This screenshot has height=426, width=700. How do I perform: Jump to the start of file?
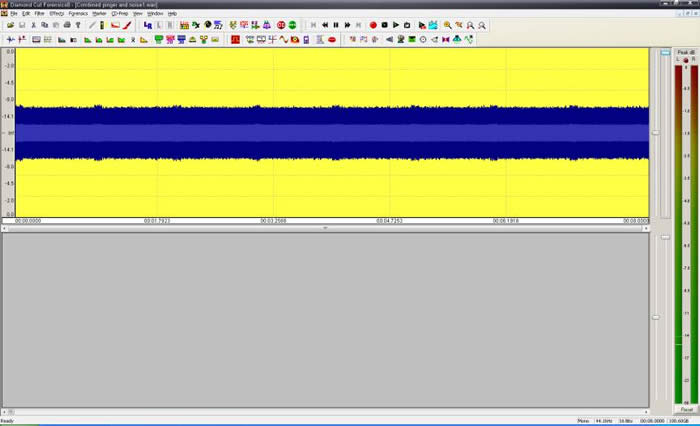tap(313, 25)
